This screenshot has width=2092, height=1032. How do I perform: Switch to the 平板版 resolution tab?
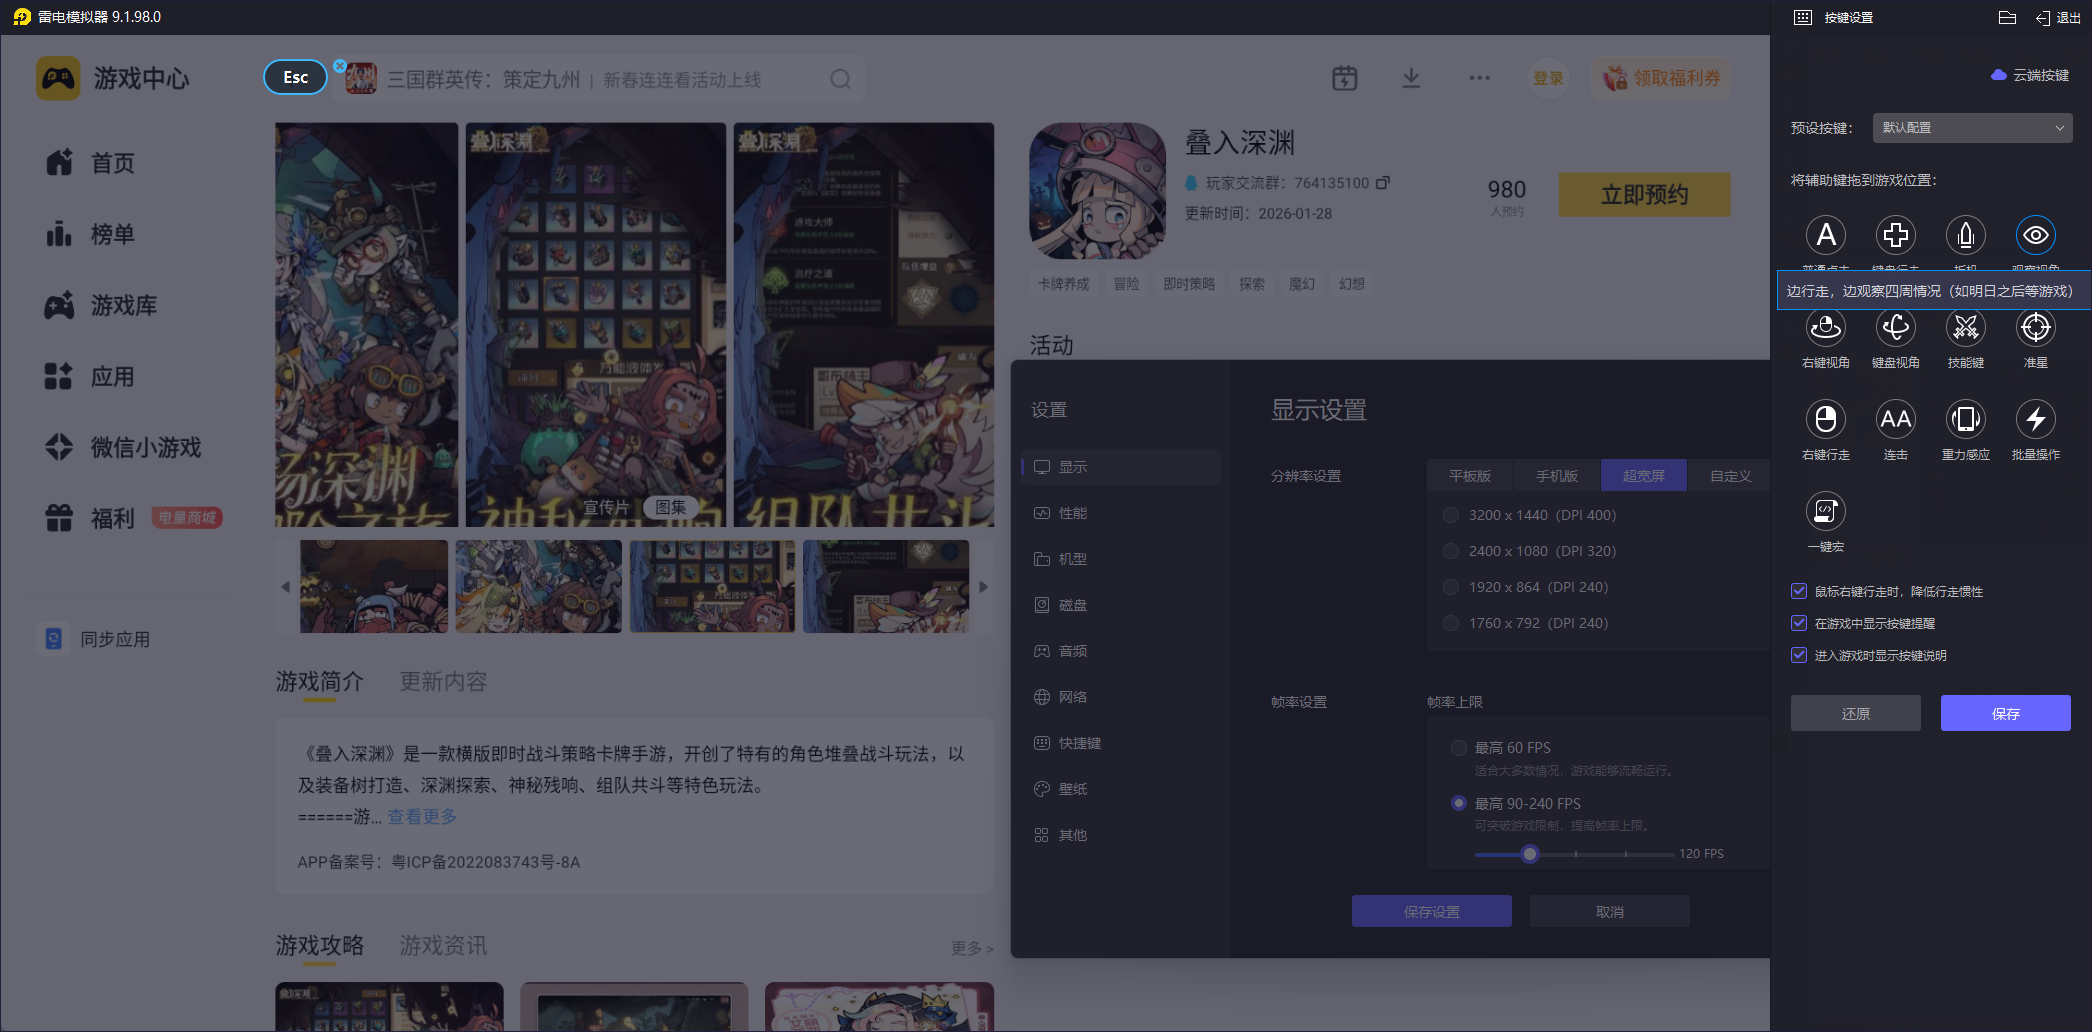pos(1470,476)
